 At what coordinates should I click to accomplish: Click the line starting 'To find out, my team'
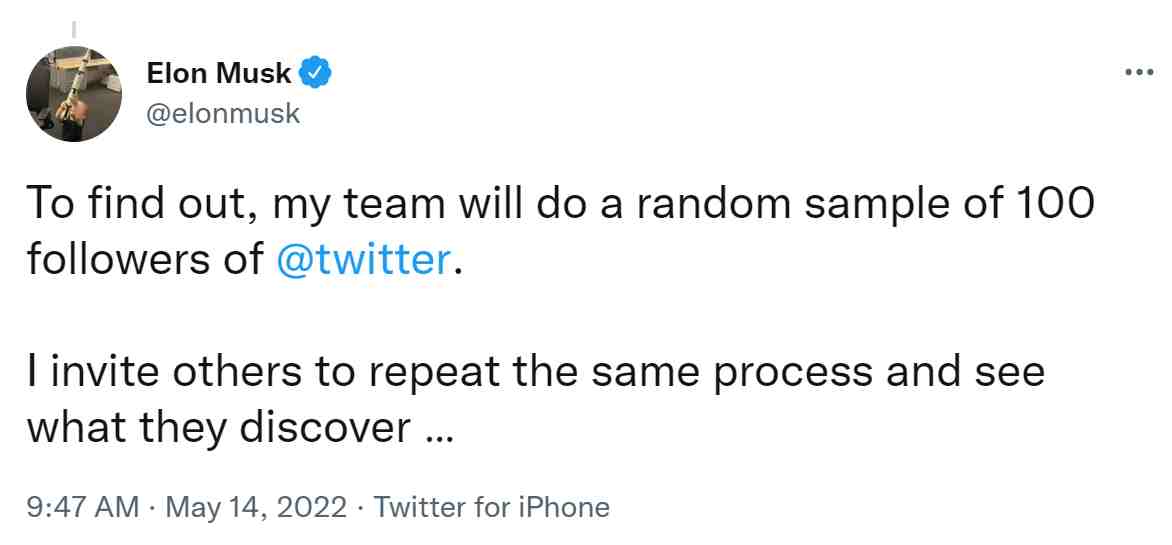click(561, 203)
